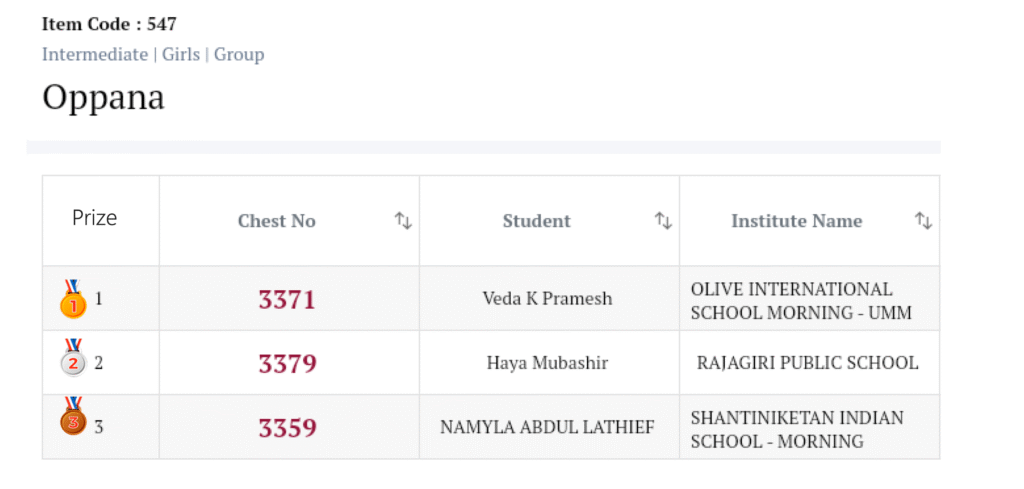
Task: Click the silver second-place medal icon
Action: (73, 359)
